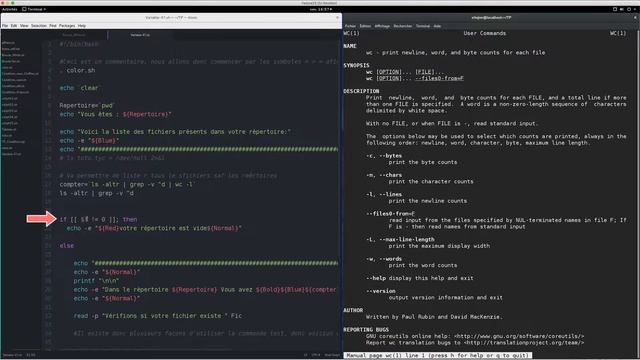Open the Help menu in Atom
The height and width of the screenshot is (360, 640).
(82, 26)
